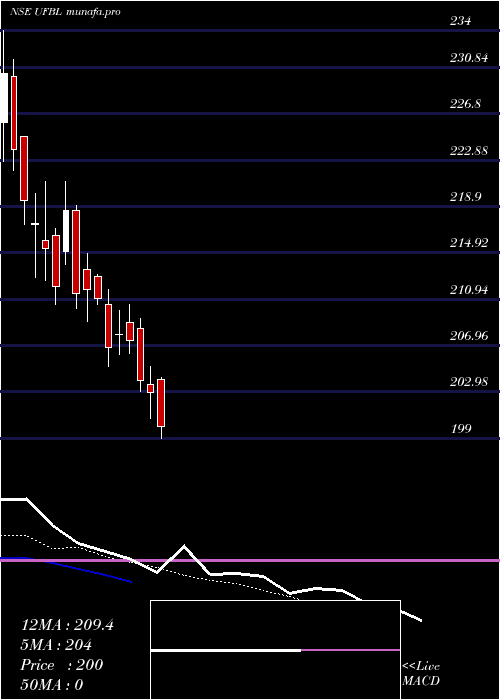Viewport: 500px width, 700px height.
Task: Click the 222.88 price axis label
Action: [x=468, y=150]
